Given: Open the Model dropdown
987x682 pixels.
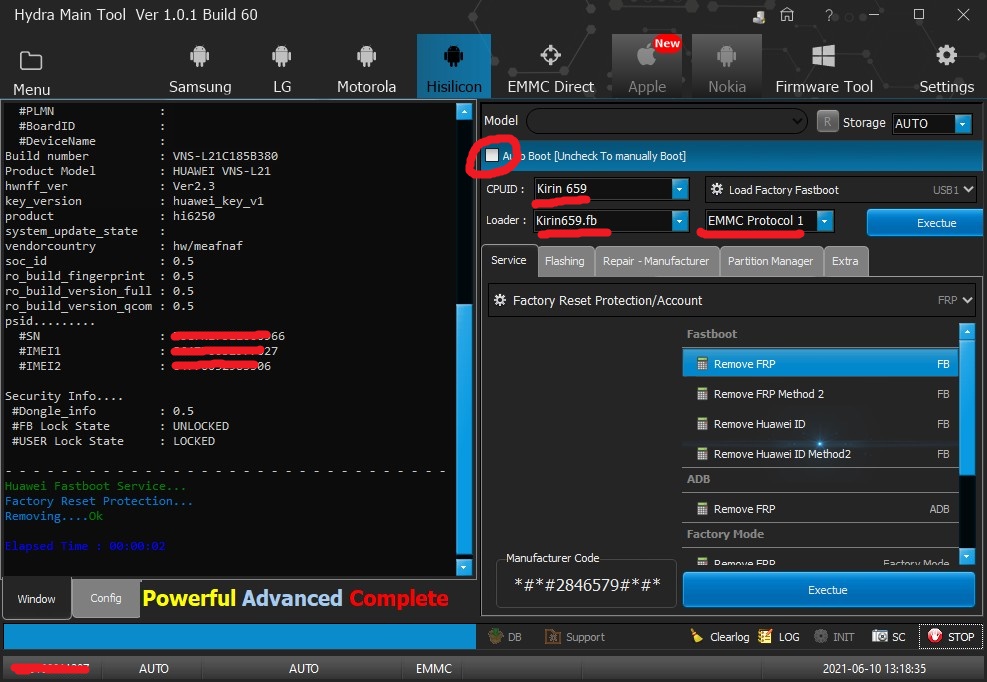Looking at the screenshot, I should (667, 122).
